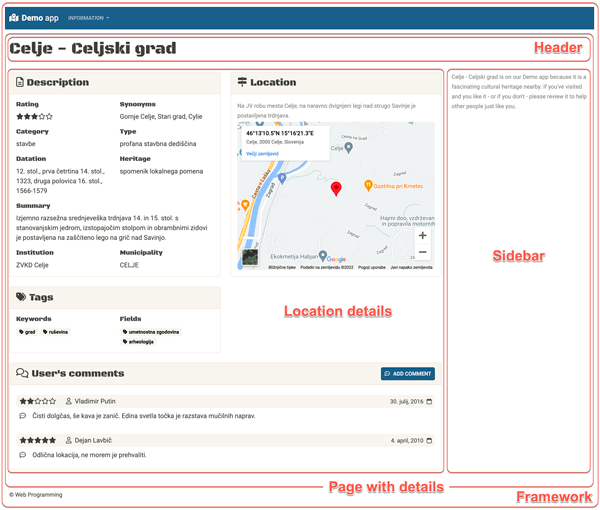The image size is (600, 510).
Task: Click the Gostilna pri Kmetec restaurant marker
Action: 368,185
